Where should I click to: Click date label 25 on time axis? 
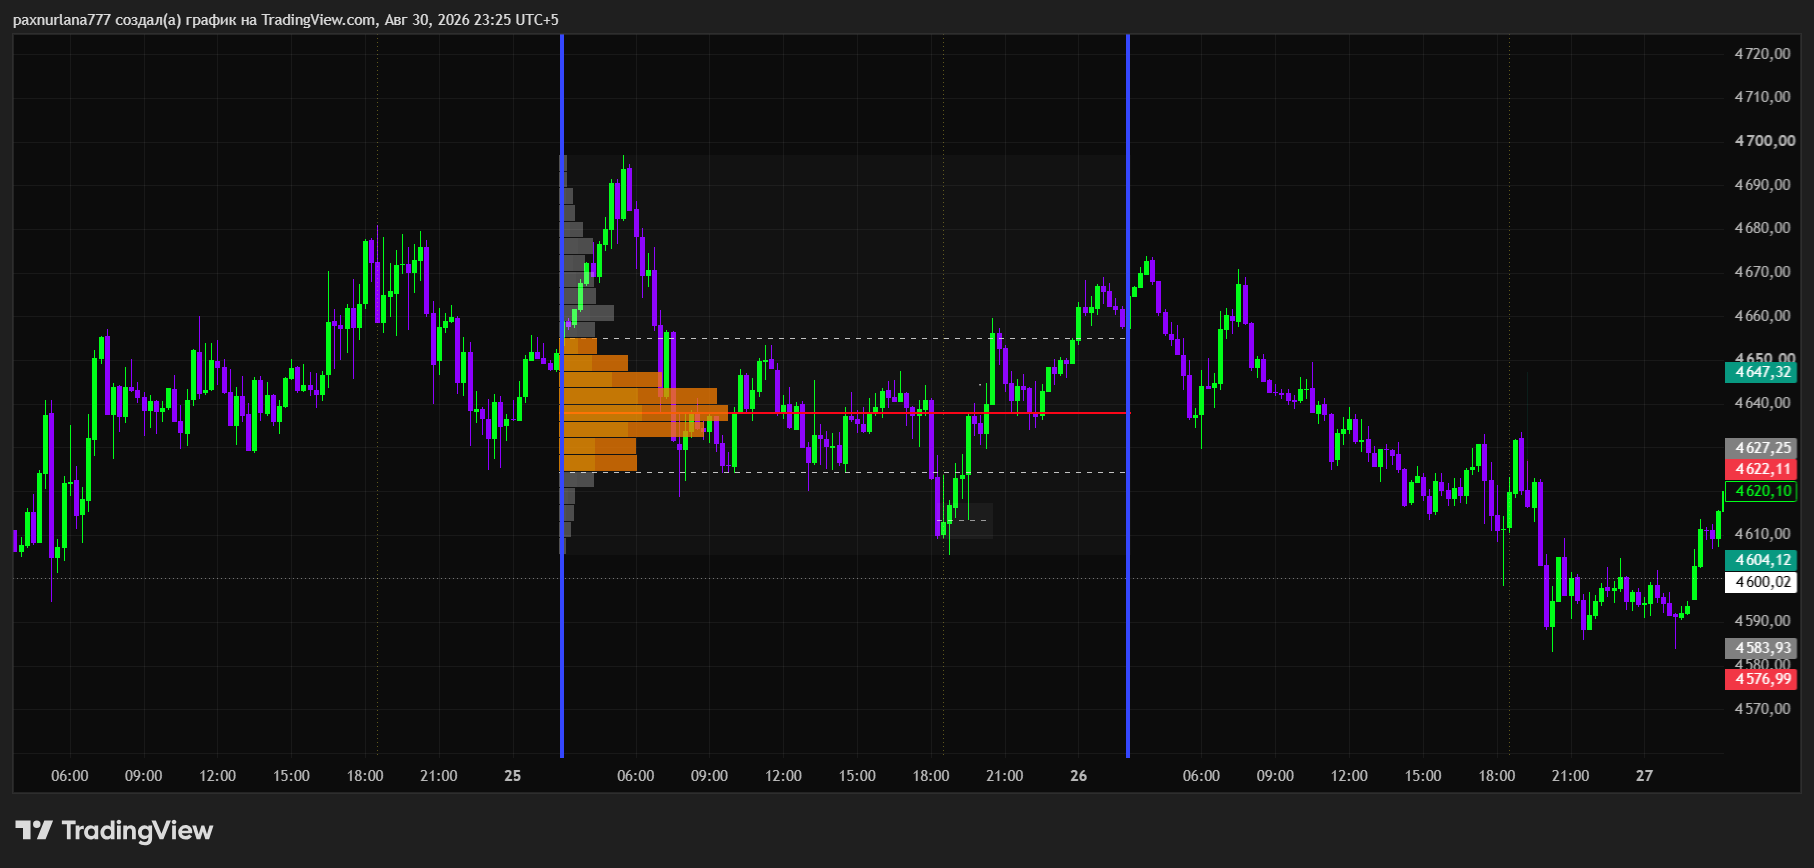(x=513, y=776)
